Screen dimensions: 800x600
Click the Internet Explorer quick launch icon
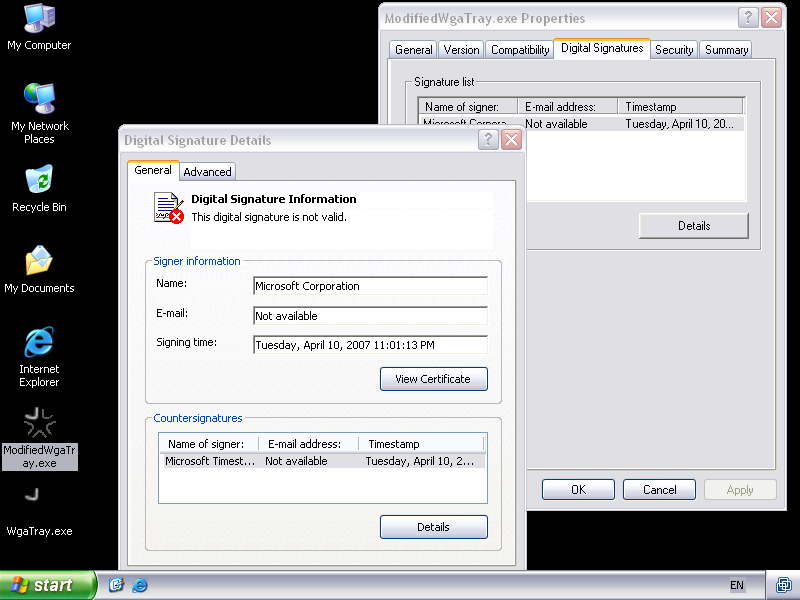[x=140, y=585]
